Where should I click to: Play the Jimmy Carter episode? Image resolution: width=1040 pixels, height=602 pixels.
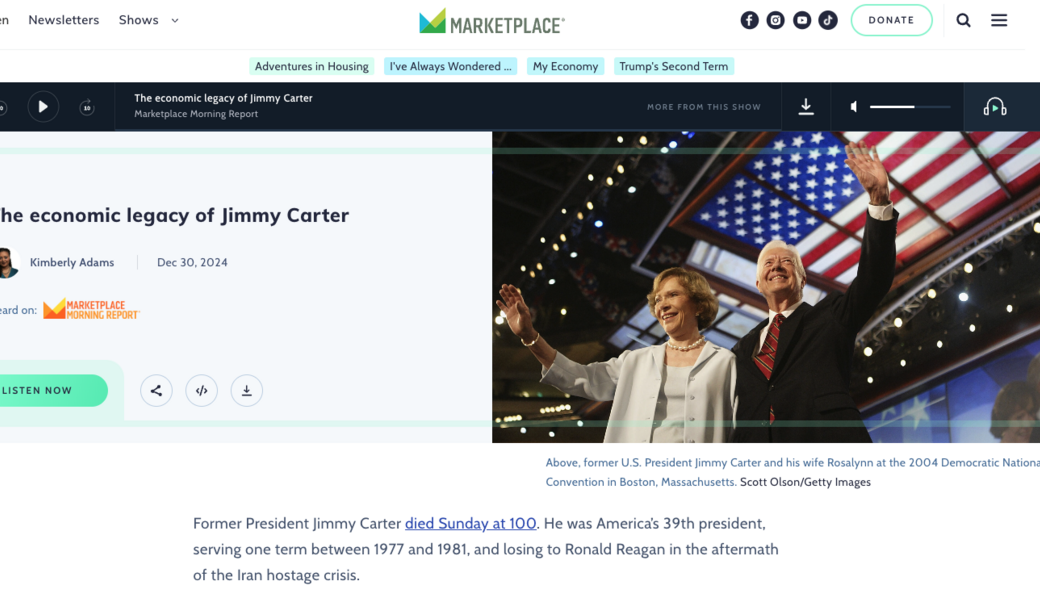tap(43, 107)
